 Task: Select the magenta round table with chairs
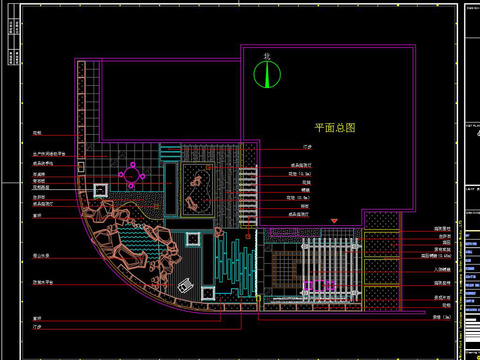132,175
